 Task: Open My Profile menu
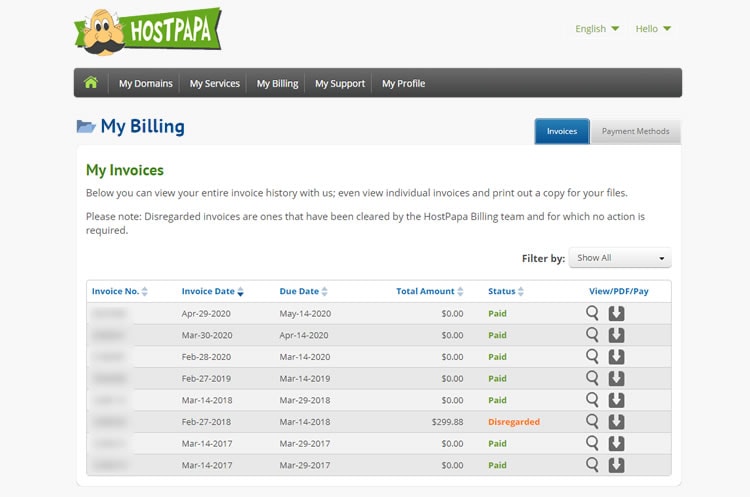[403, 83]
